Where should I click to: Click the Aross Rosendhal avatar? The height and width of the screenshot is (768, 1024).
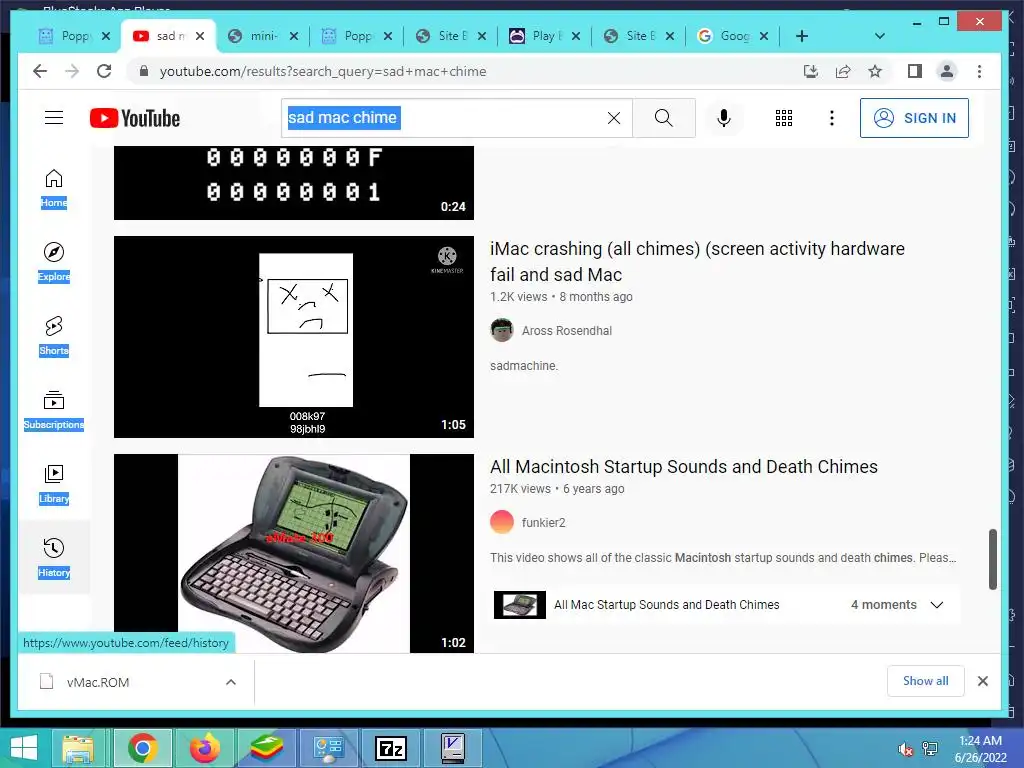tap(502, 330)
